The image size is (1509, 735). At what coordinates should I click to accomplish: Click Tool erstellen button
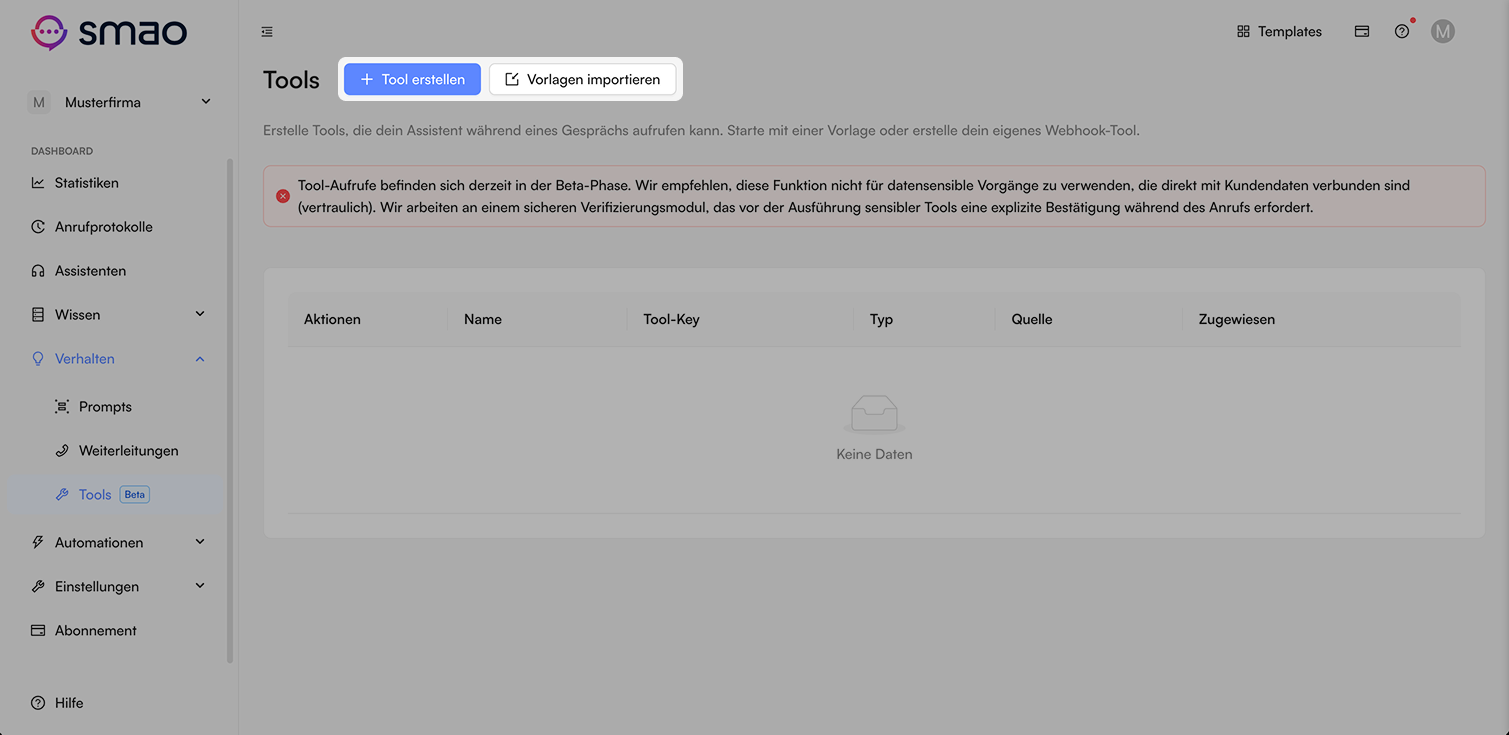[412, 79]
